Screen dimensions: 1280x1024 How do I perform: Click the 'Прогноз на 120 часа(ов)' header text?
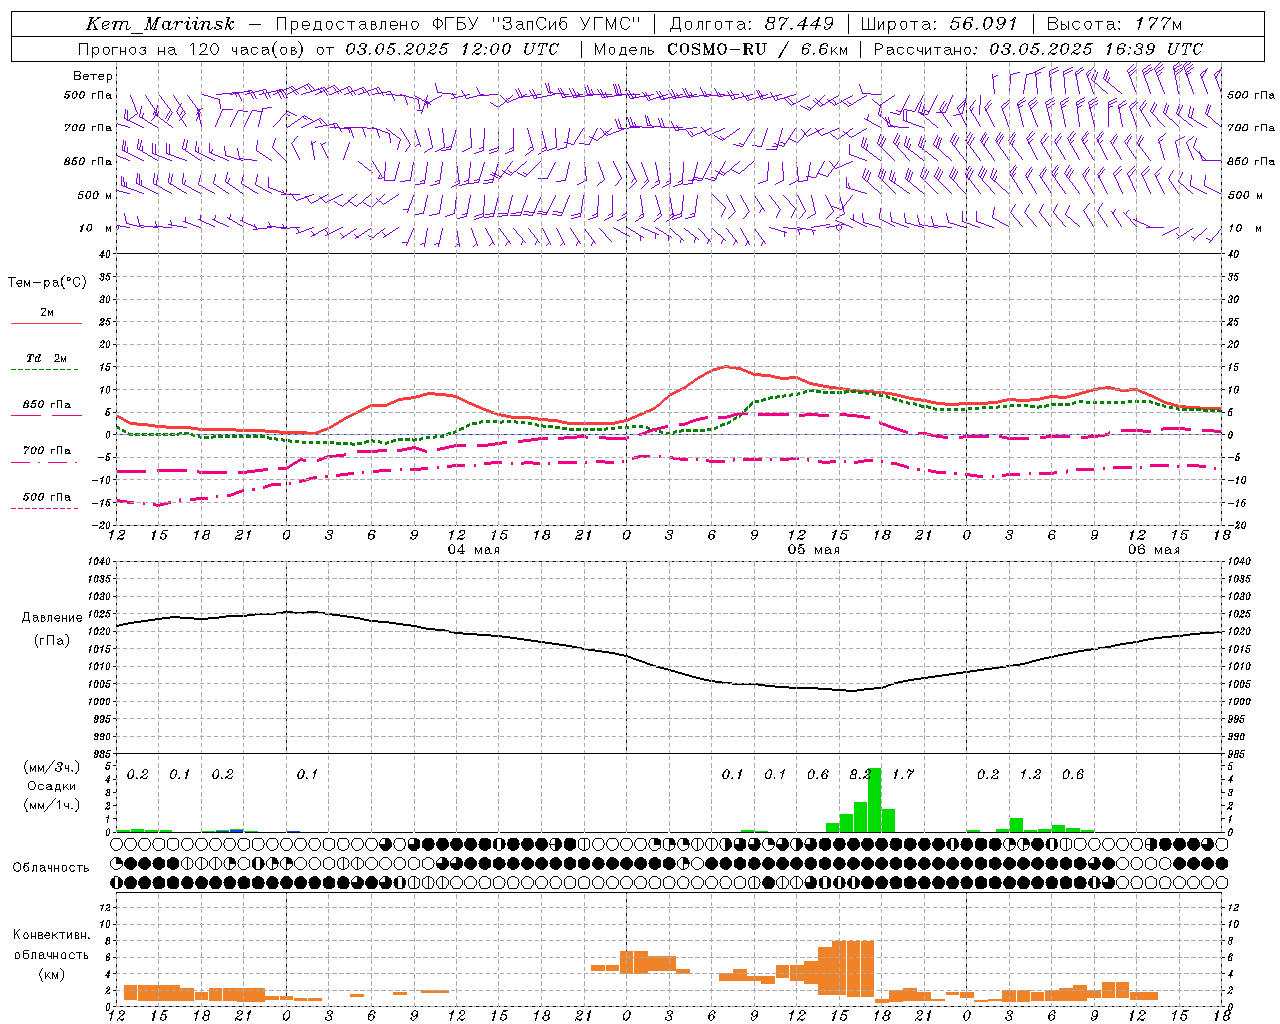pyautogui.click(x=193, y=49)
